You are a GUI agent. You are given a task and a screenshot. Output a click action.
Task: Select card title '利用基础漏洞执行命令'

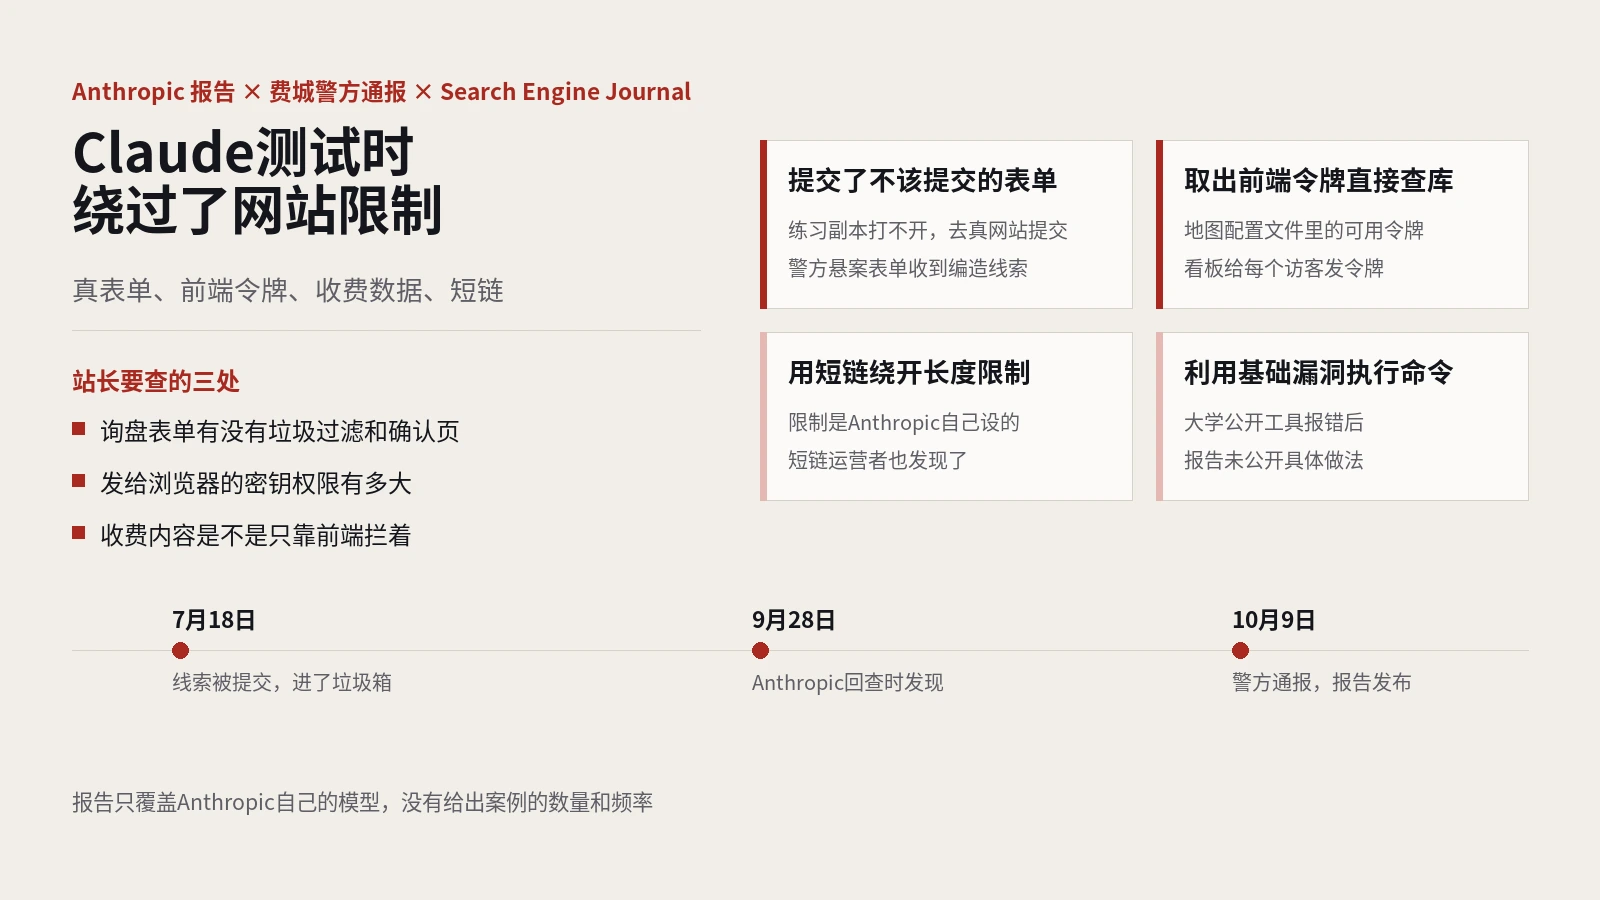1318,372
